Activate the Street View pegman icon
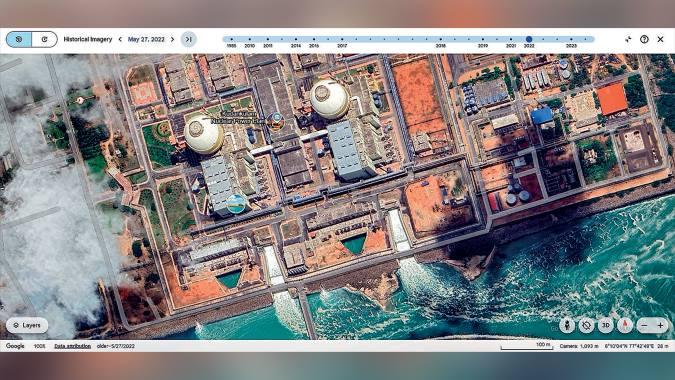The height and width of the screenshot is (380, 675). point(567,325)
